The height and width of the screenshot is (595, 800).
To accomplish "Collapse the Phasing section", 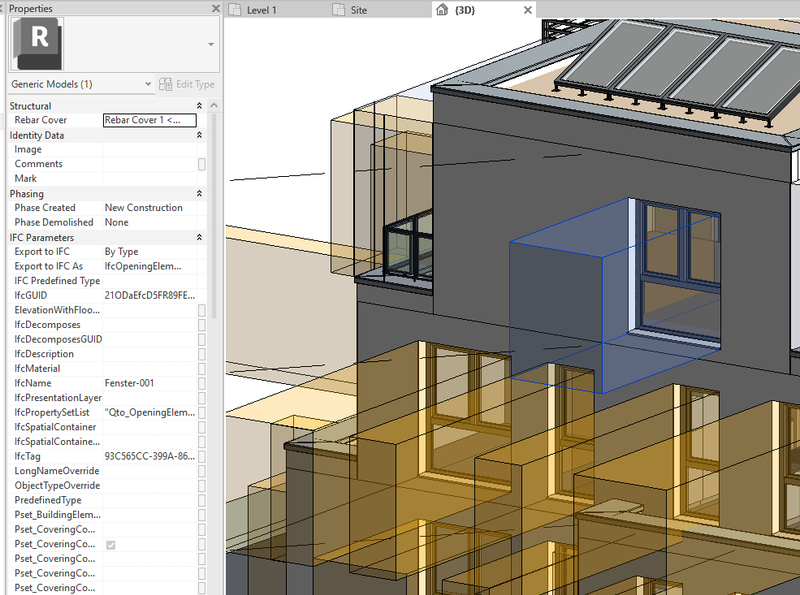I will tap(199, 194).
